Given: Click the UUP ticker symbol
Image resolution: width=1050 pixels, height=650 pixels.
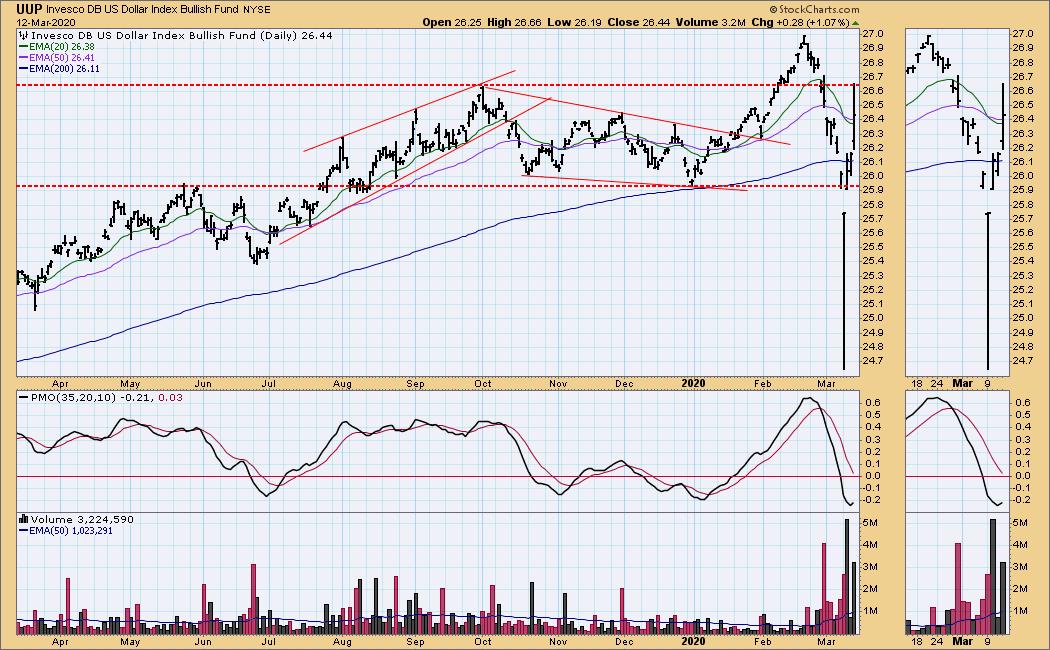Looking at the screenshot, I should click(x=30, y=9).
